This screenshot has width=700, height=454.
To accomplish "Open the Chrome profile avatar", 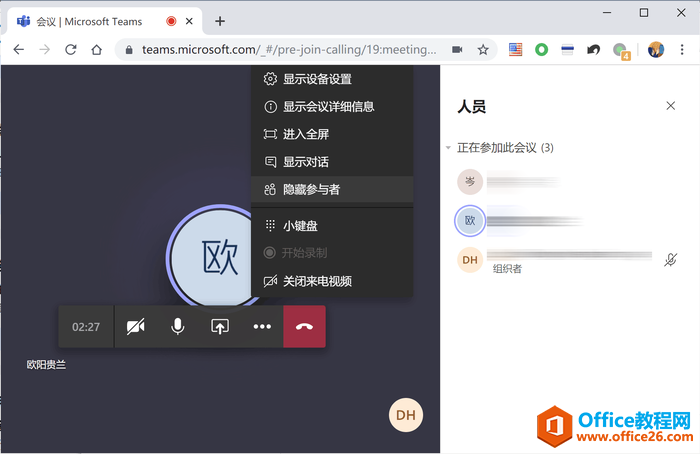I will [656, 50].
